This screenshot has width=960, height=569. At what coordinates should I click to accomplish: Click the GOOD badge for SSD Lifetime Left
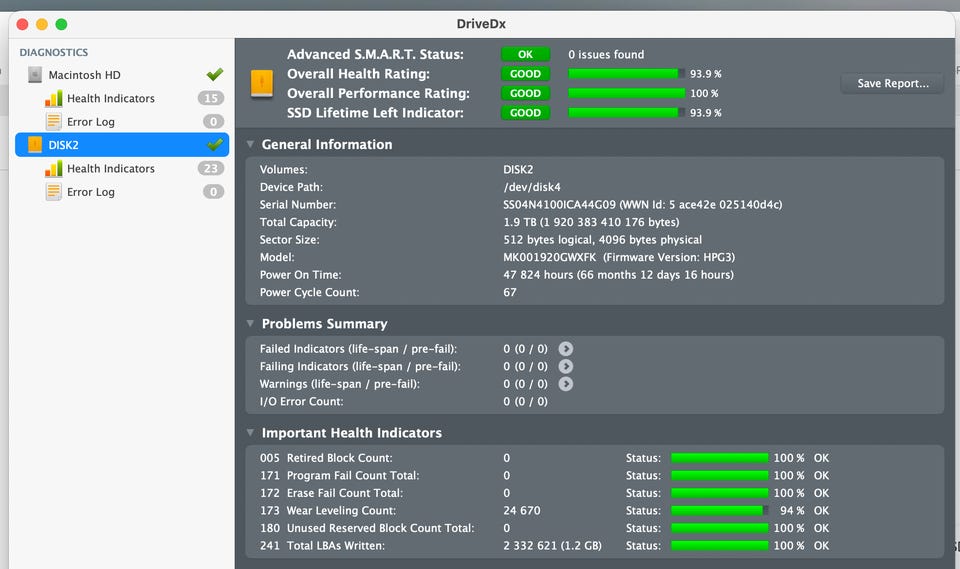(525, 113)
